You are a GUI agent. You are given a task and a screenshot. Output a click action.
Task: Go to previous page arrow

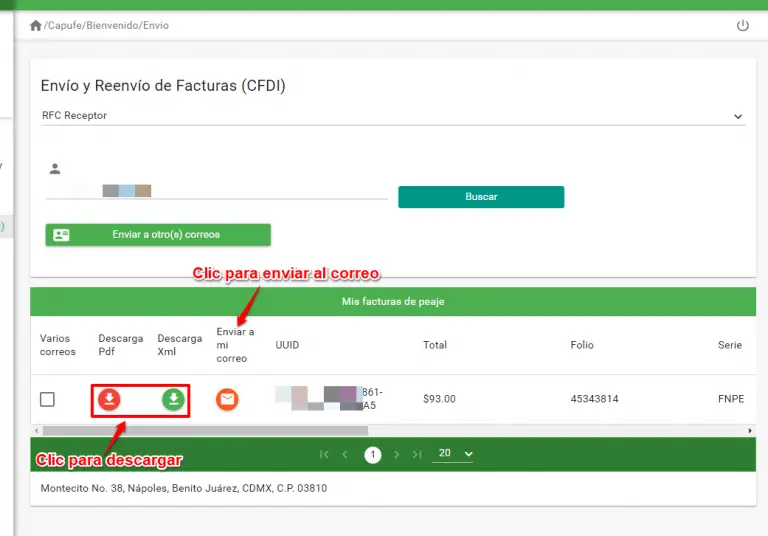[x=346, y=454]
